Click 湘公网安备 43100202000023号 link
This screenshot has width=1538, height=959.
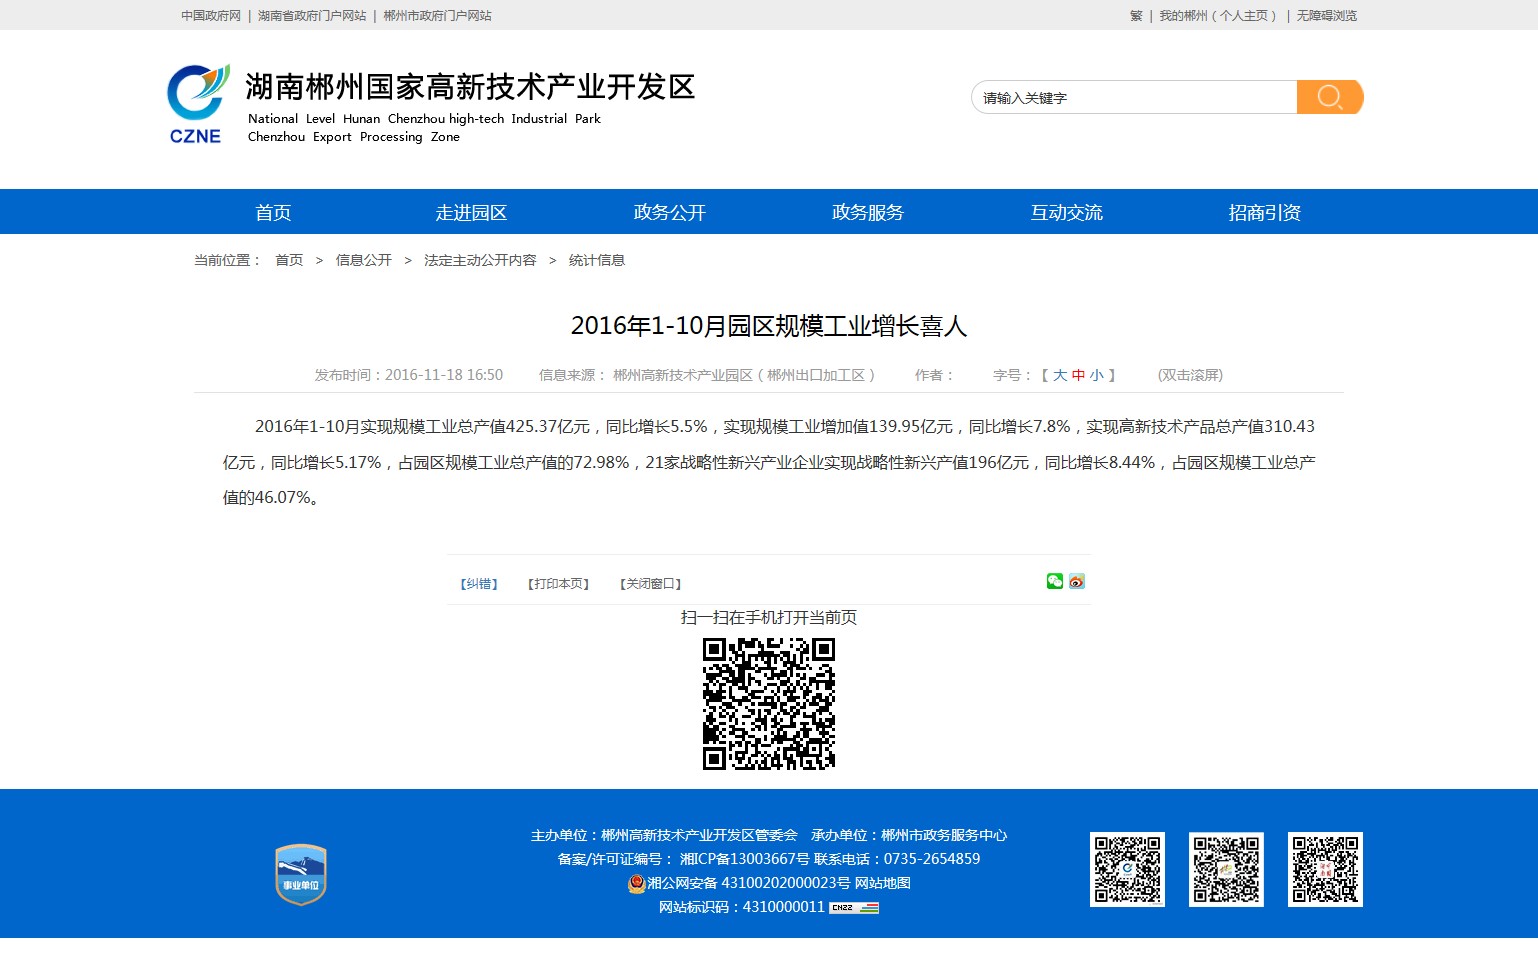pos(748,883)
